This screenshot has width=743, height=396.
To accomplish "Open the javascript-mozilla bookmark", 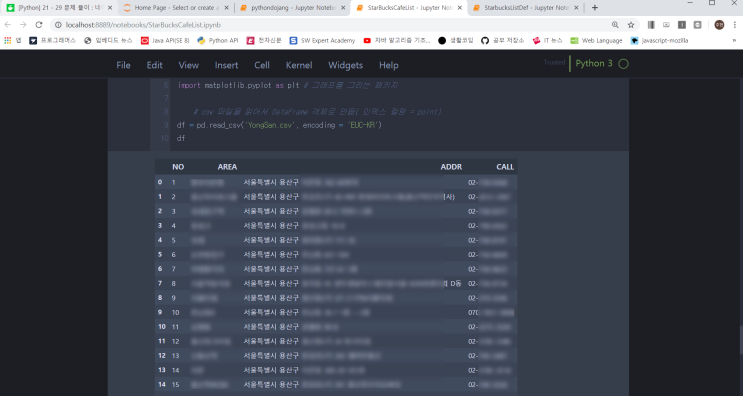I will tap(659, 41).
